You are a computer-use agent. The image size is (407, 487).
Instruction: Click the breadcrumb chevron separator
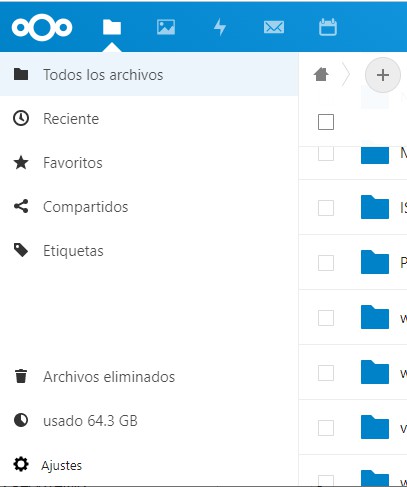click(x=347, y=75)
